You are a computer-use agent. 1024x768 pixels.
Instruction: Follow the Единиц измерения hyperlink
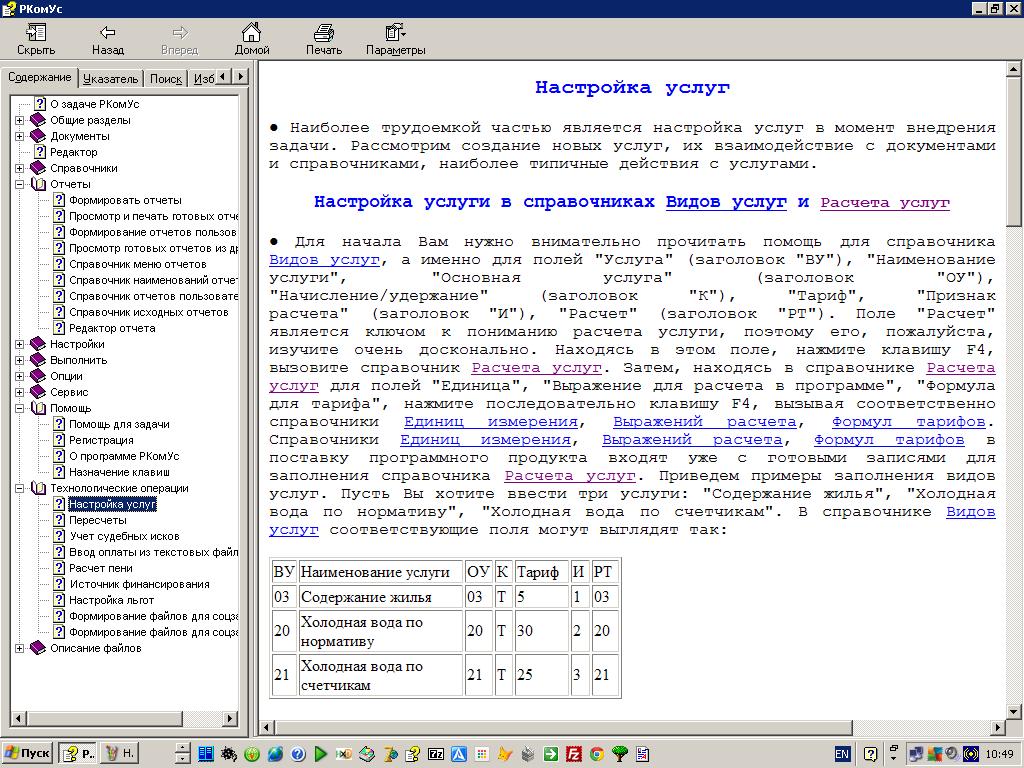(x=490, y=422)
